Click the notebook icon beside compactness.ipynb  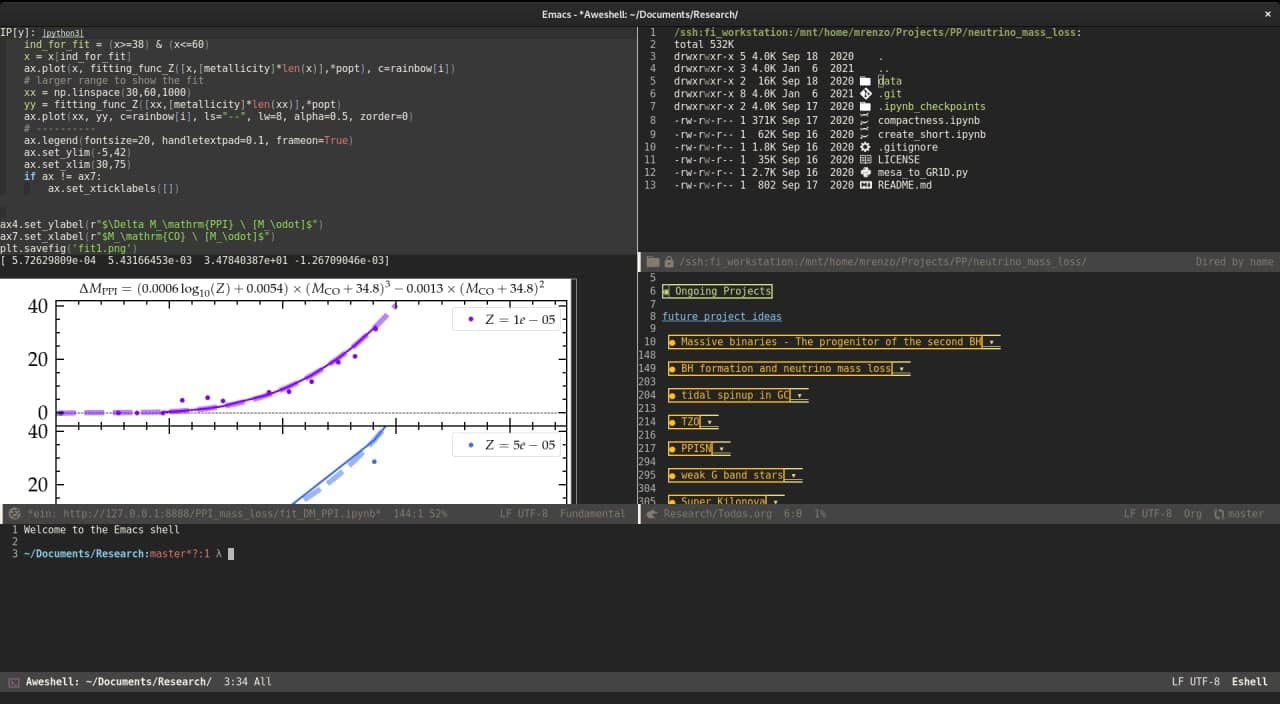865,120
